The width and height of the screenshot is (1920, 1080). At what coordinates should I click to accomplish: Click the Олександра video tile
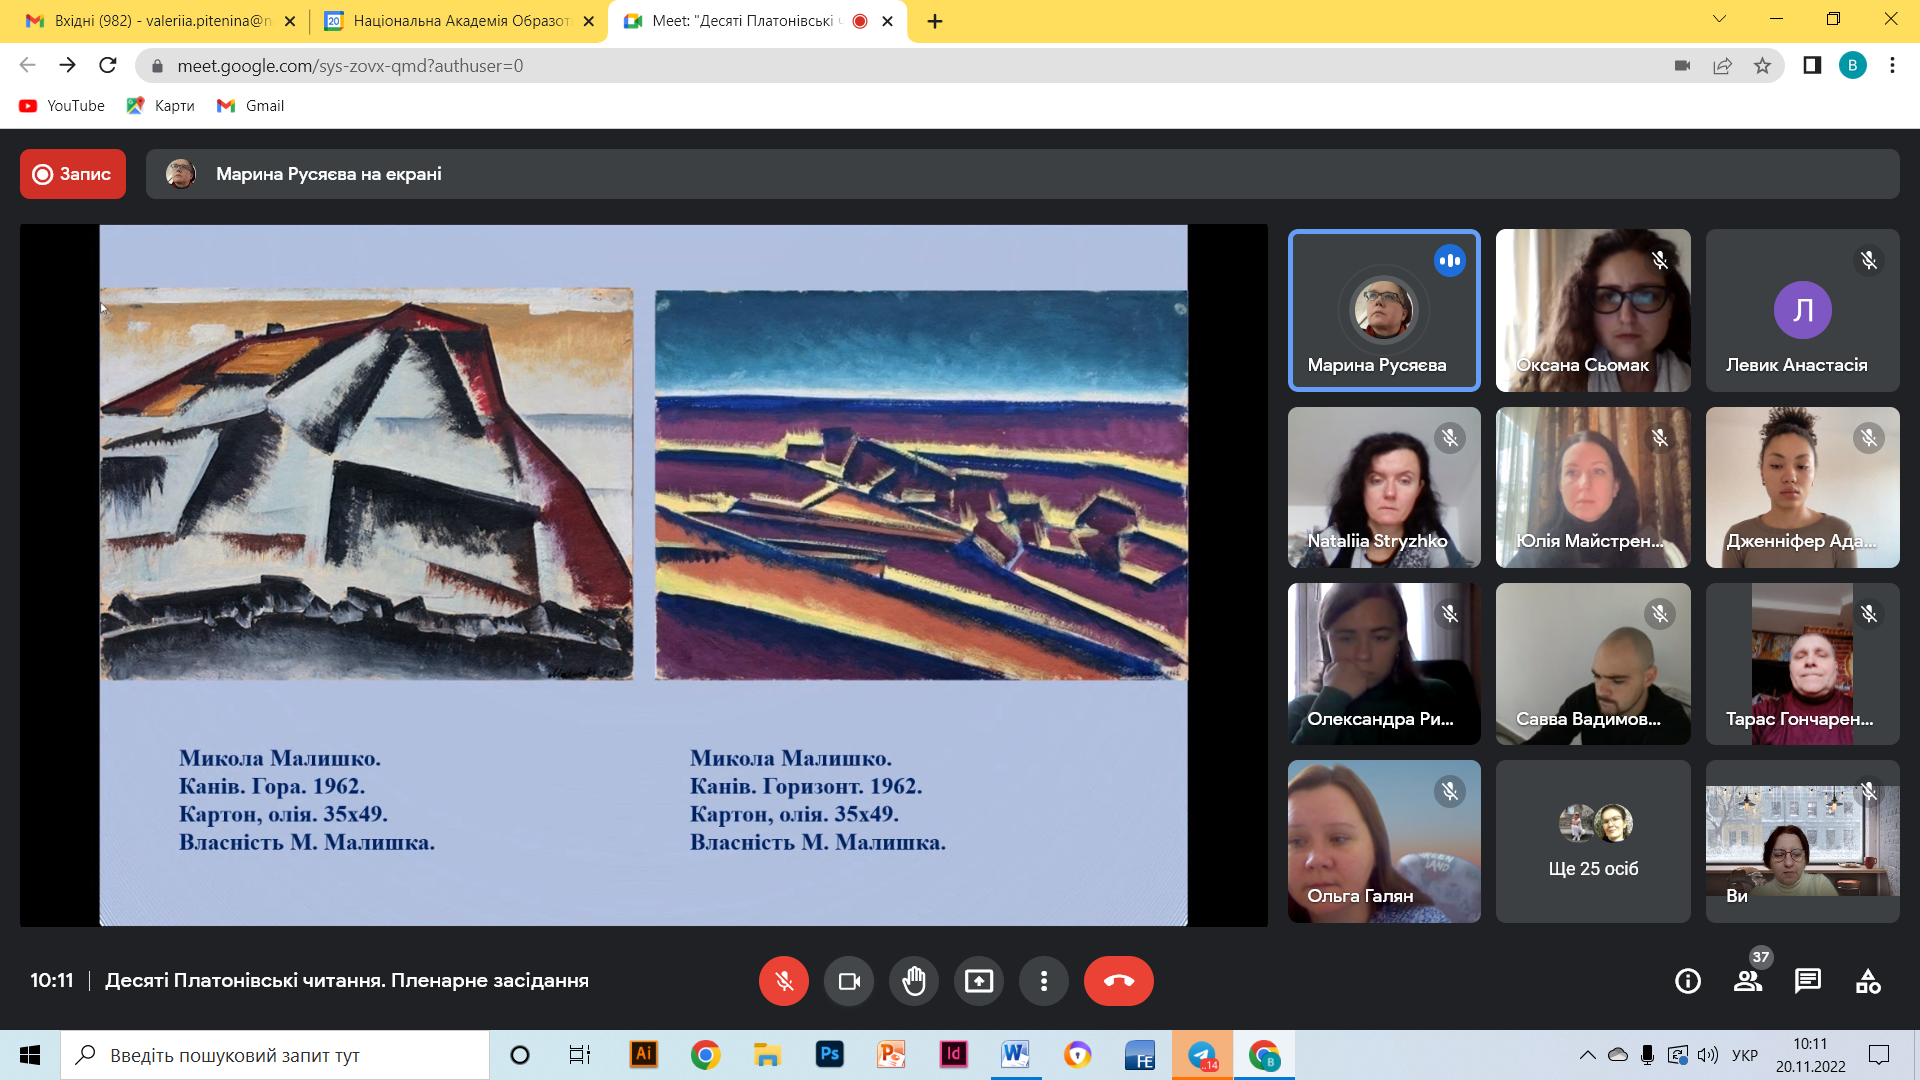pos(1384,664)
